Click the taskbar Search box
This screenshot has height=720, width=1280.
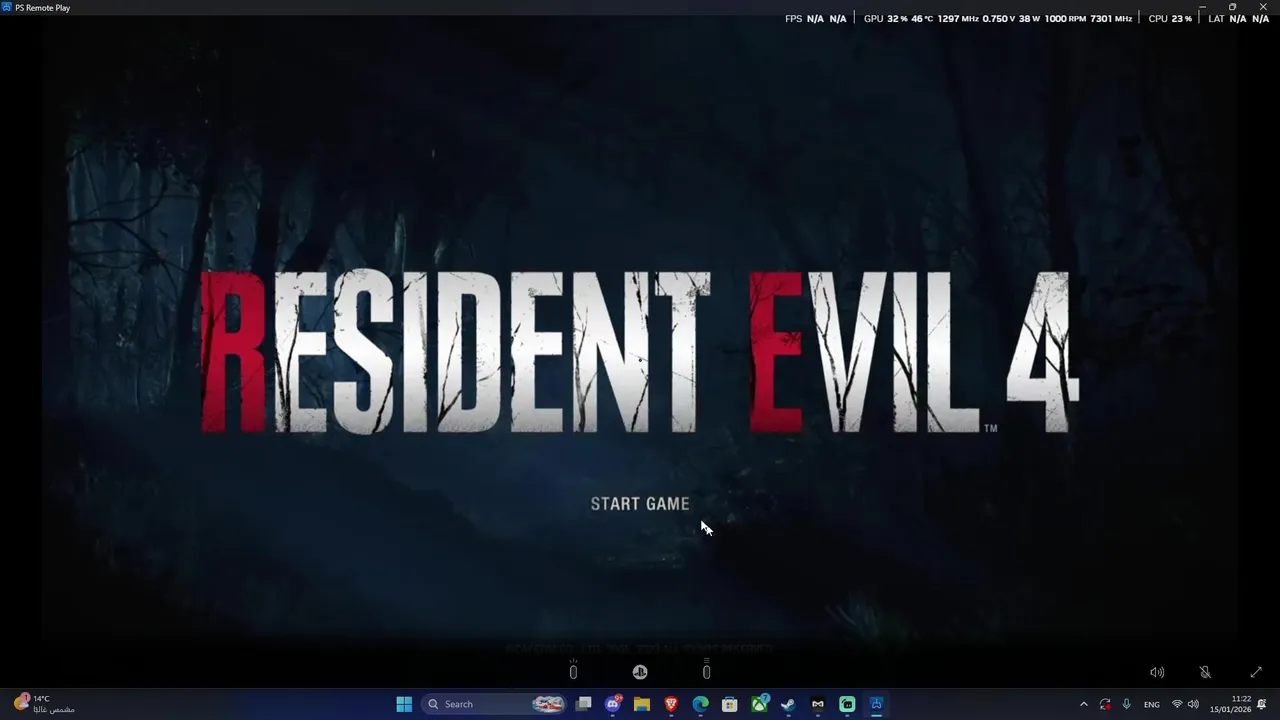493,704
